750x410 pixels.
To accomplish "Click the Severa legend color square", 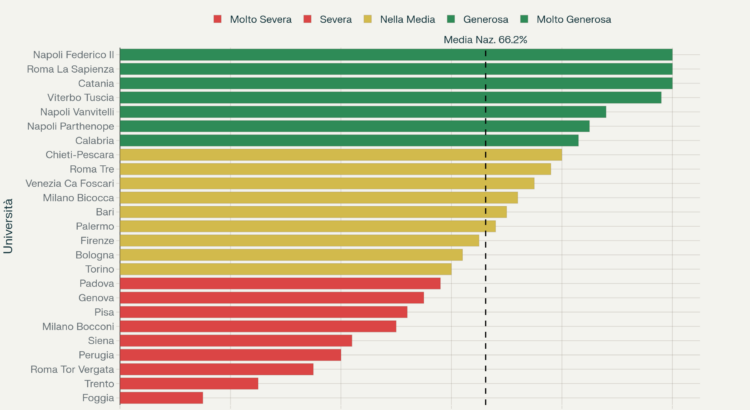I will [x=308, y=19].
